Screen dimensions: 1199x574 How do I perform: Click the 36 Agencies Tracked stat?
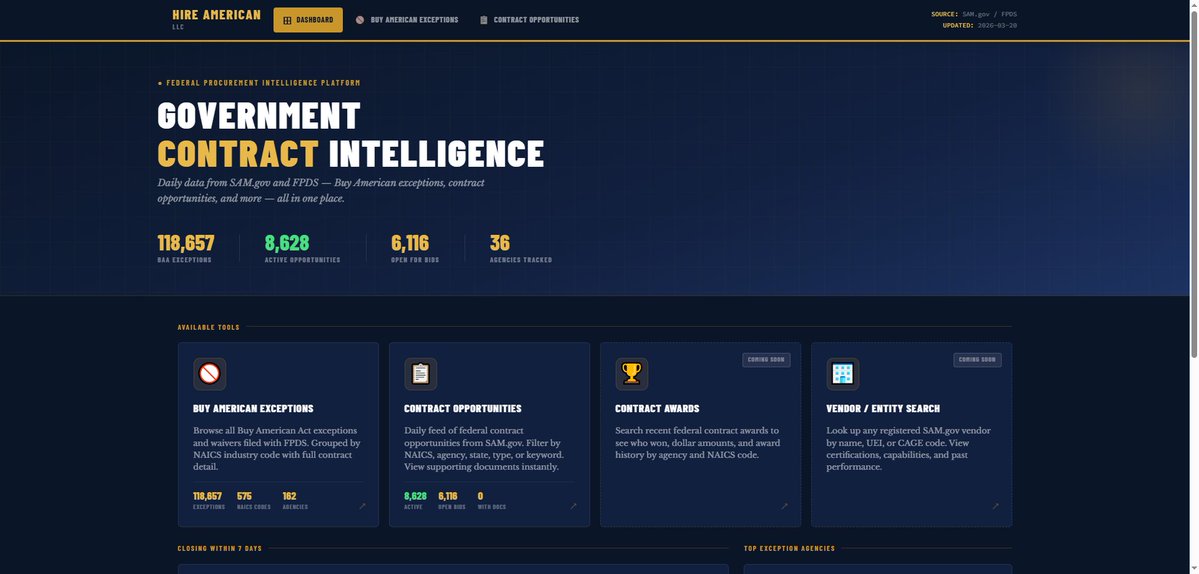520,248
